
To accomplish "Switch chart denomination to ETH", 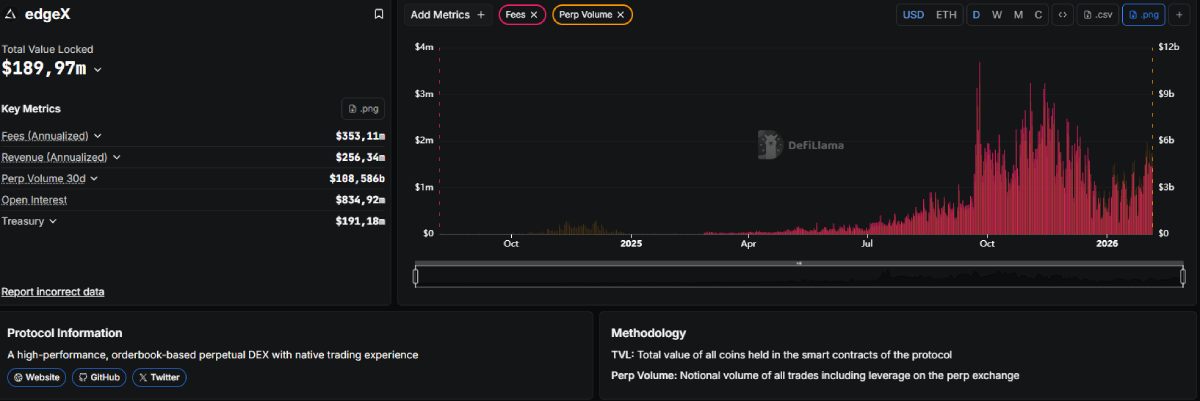I will click(x=945, y=15).
